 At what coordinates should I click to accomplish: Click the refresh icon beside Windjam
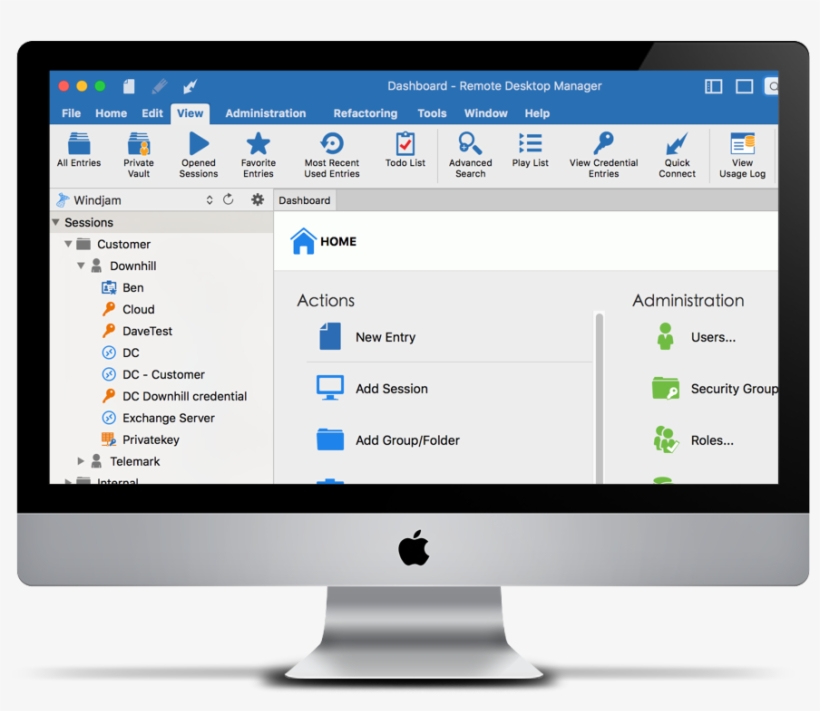[x=228, y=200]
